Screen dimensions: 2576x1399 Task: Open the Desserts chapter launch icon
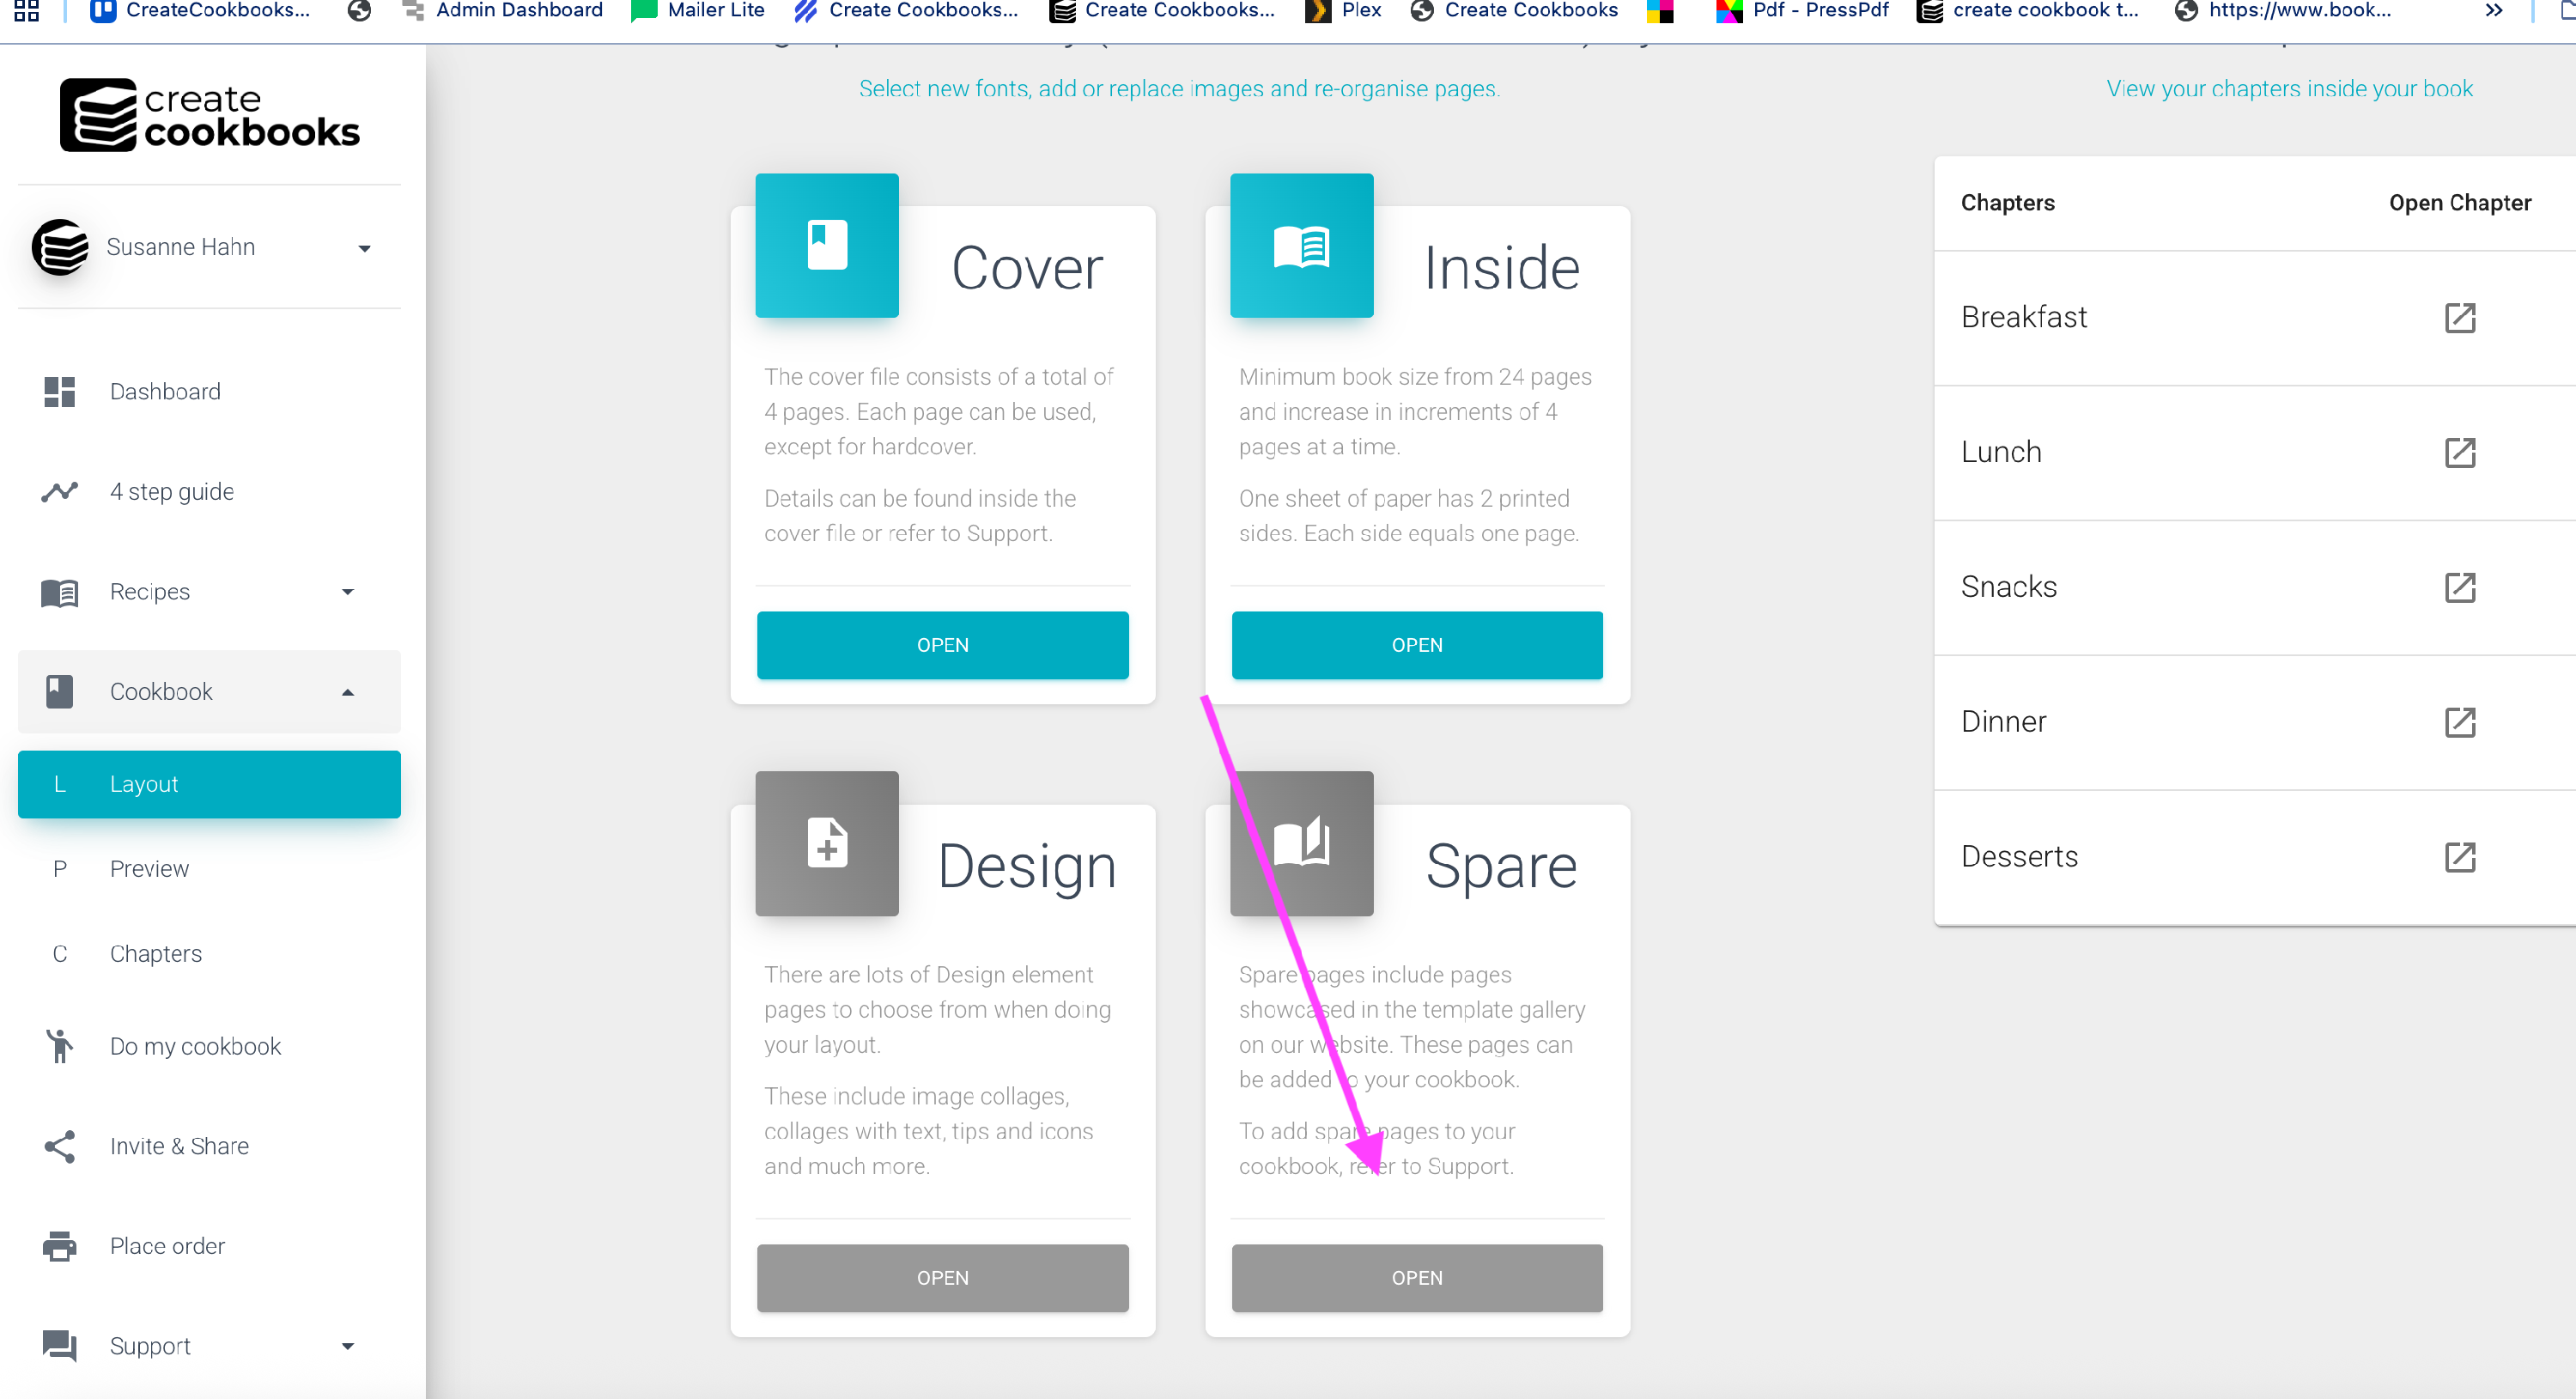click(2459, 857)
